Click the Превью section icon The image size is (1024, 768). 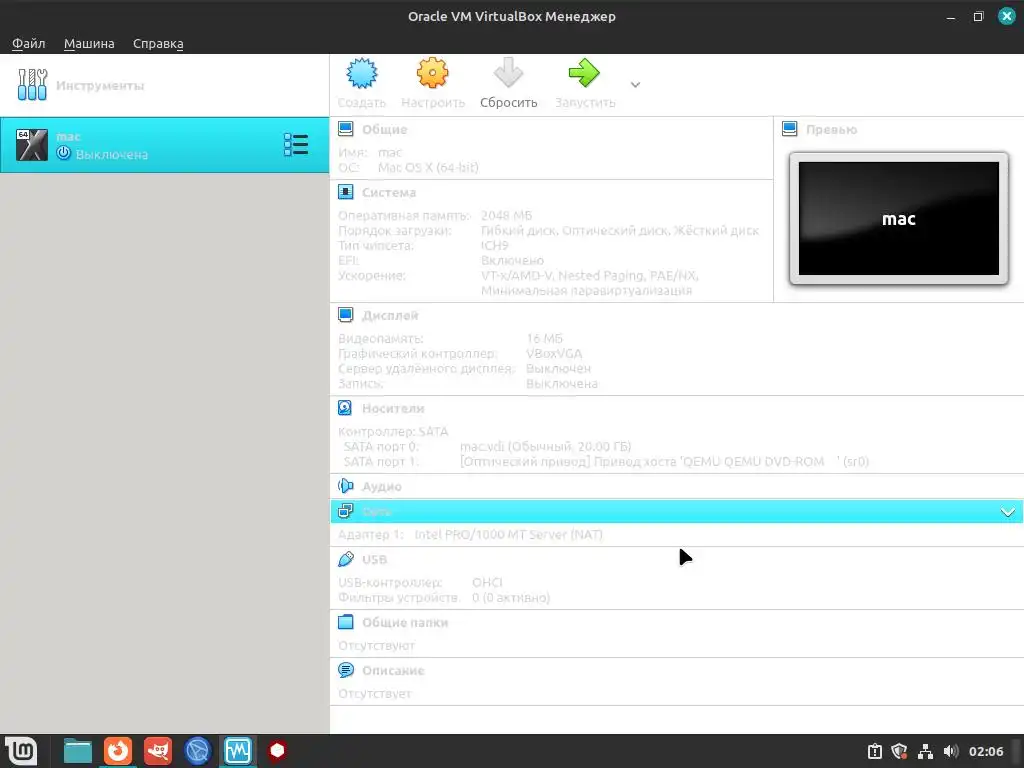click(x=790, y=129)
